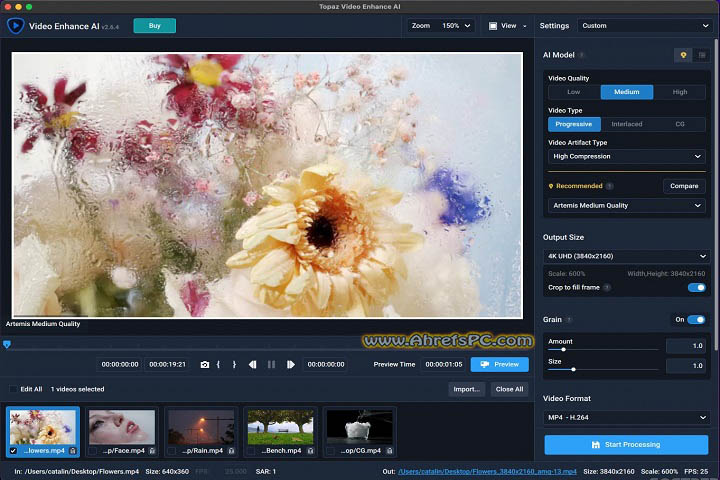This screenshot has width=720, height=480.
Task: Click the Grain Size value field
Action: [x=686, y=366]
